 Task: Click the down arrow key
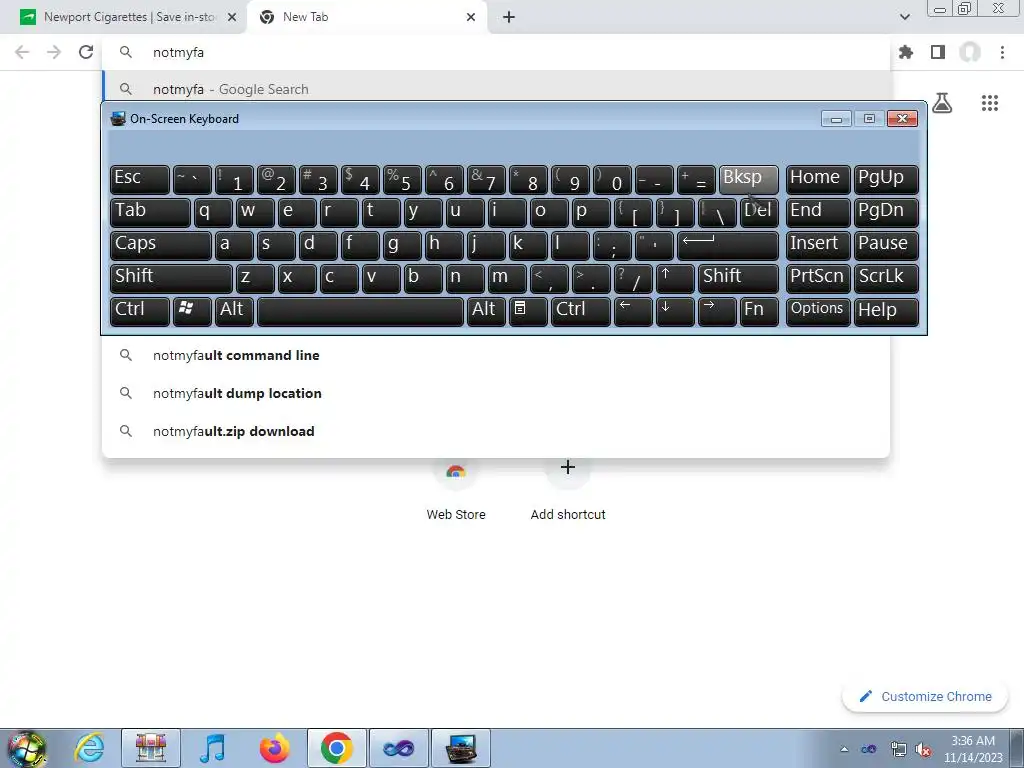[675, 311]
